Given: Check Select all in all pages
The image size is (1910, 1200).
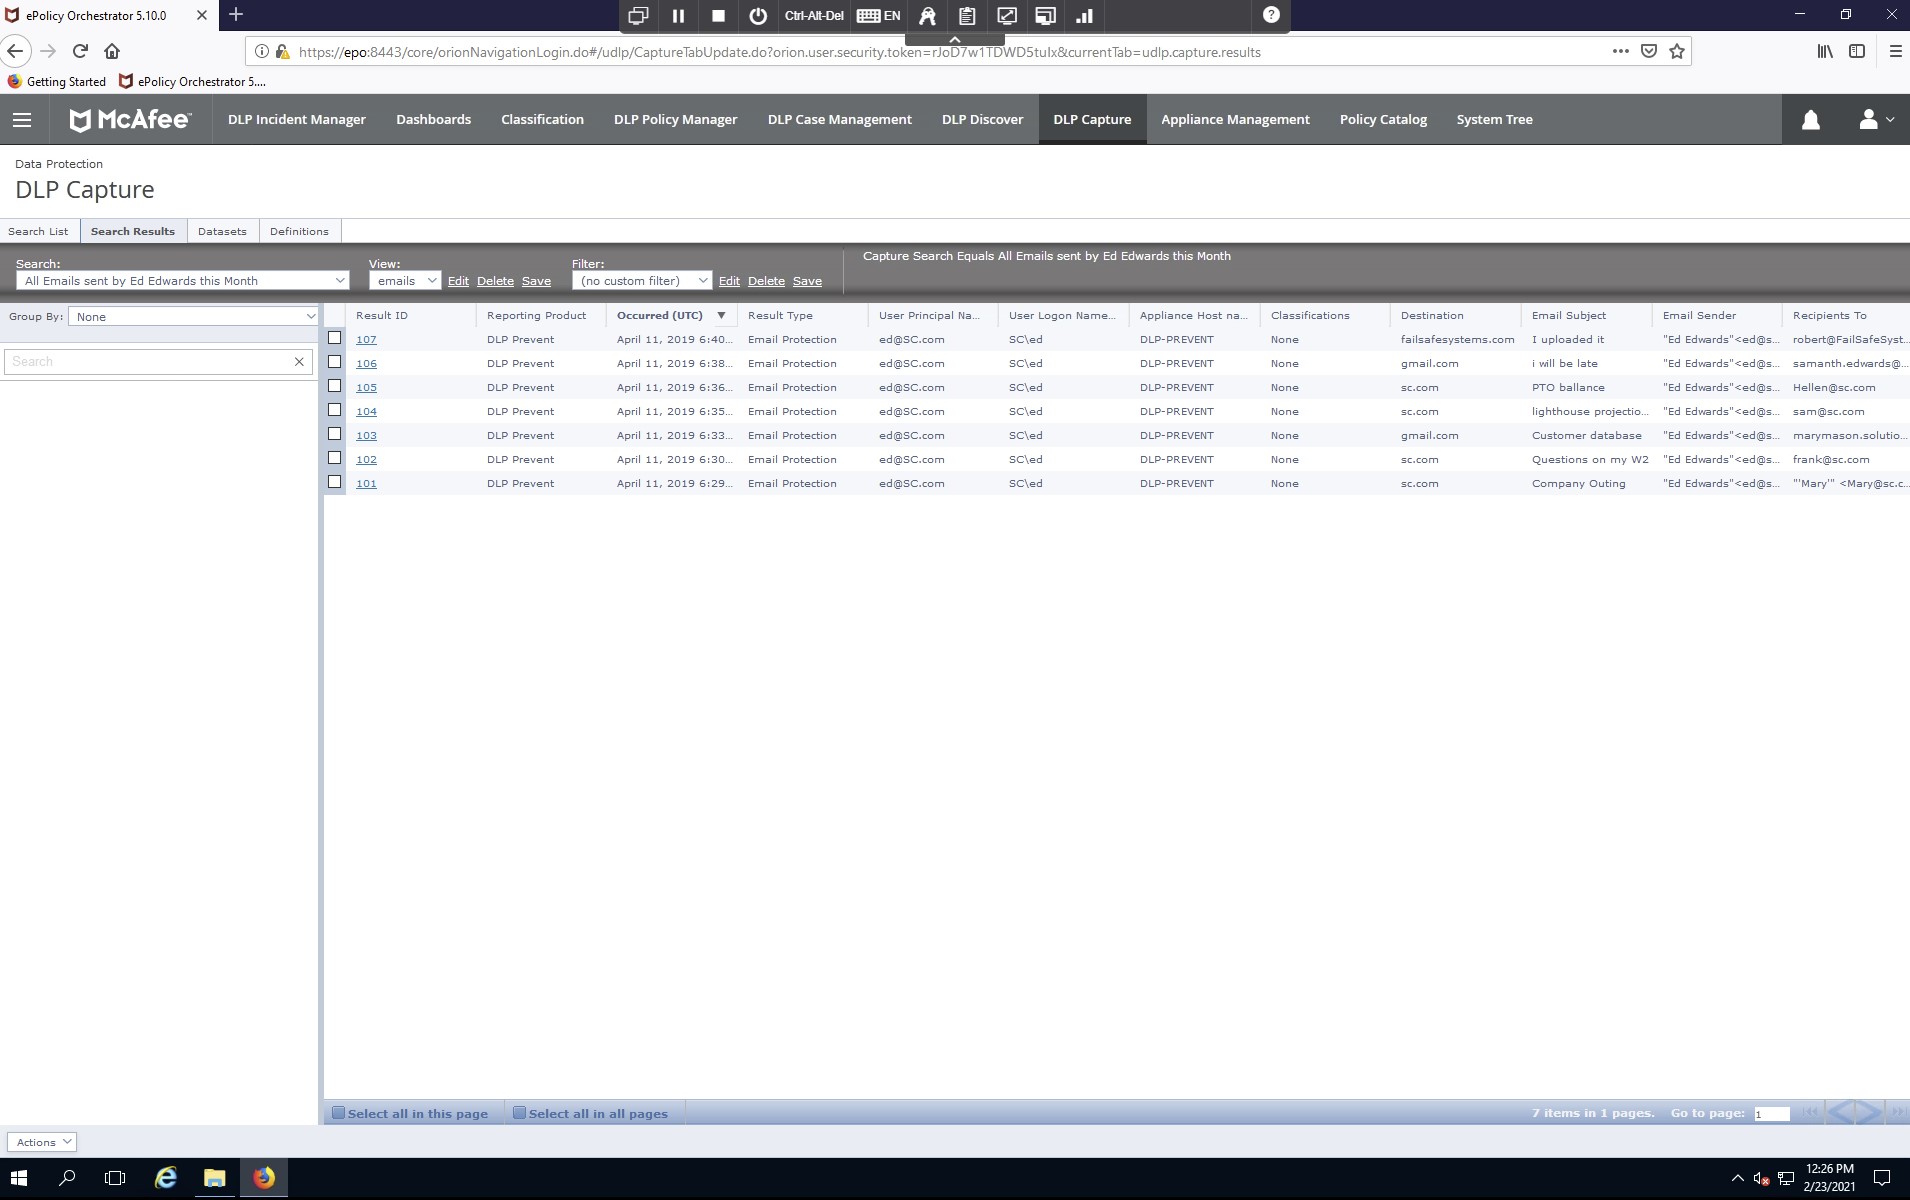Looking at the screenshot, I should 519,1113.
